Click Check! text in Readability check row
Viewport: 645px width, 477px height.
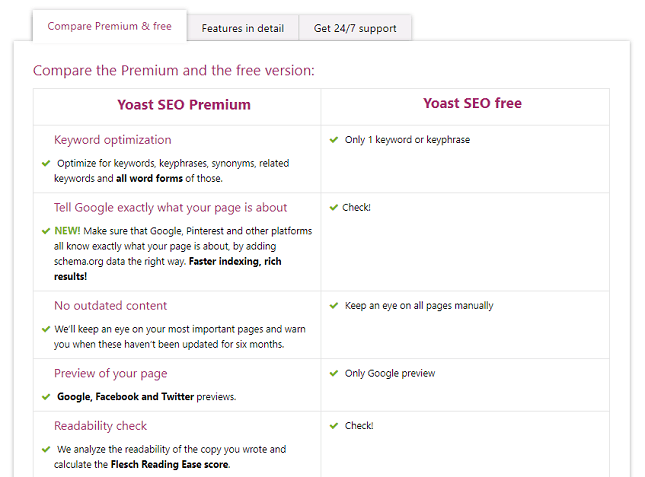click(x=359, y=426)
